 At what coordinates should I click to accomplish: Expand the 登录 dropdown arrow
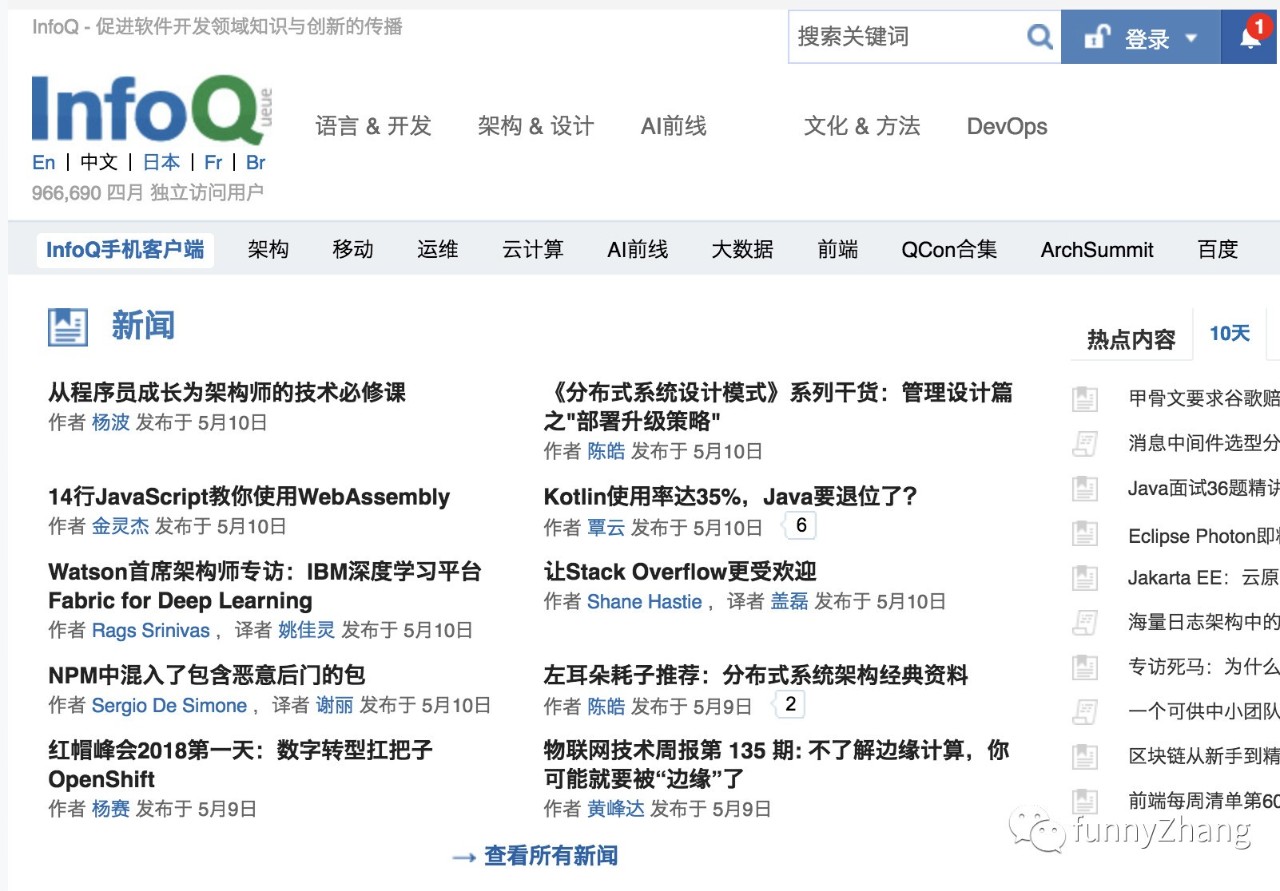pos(1191,38)
